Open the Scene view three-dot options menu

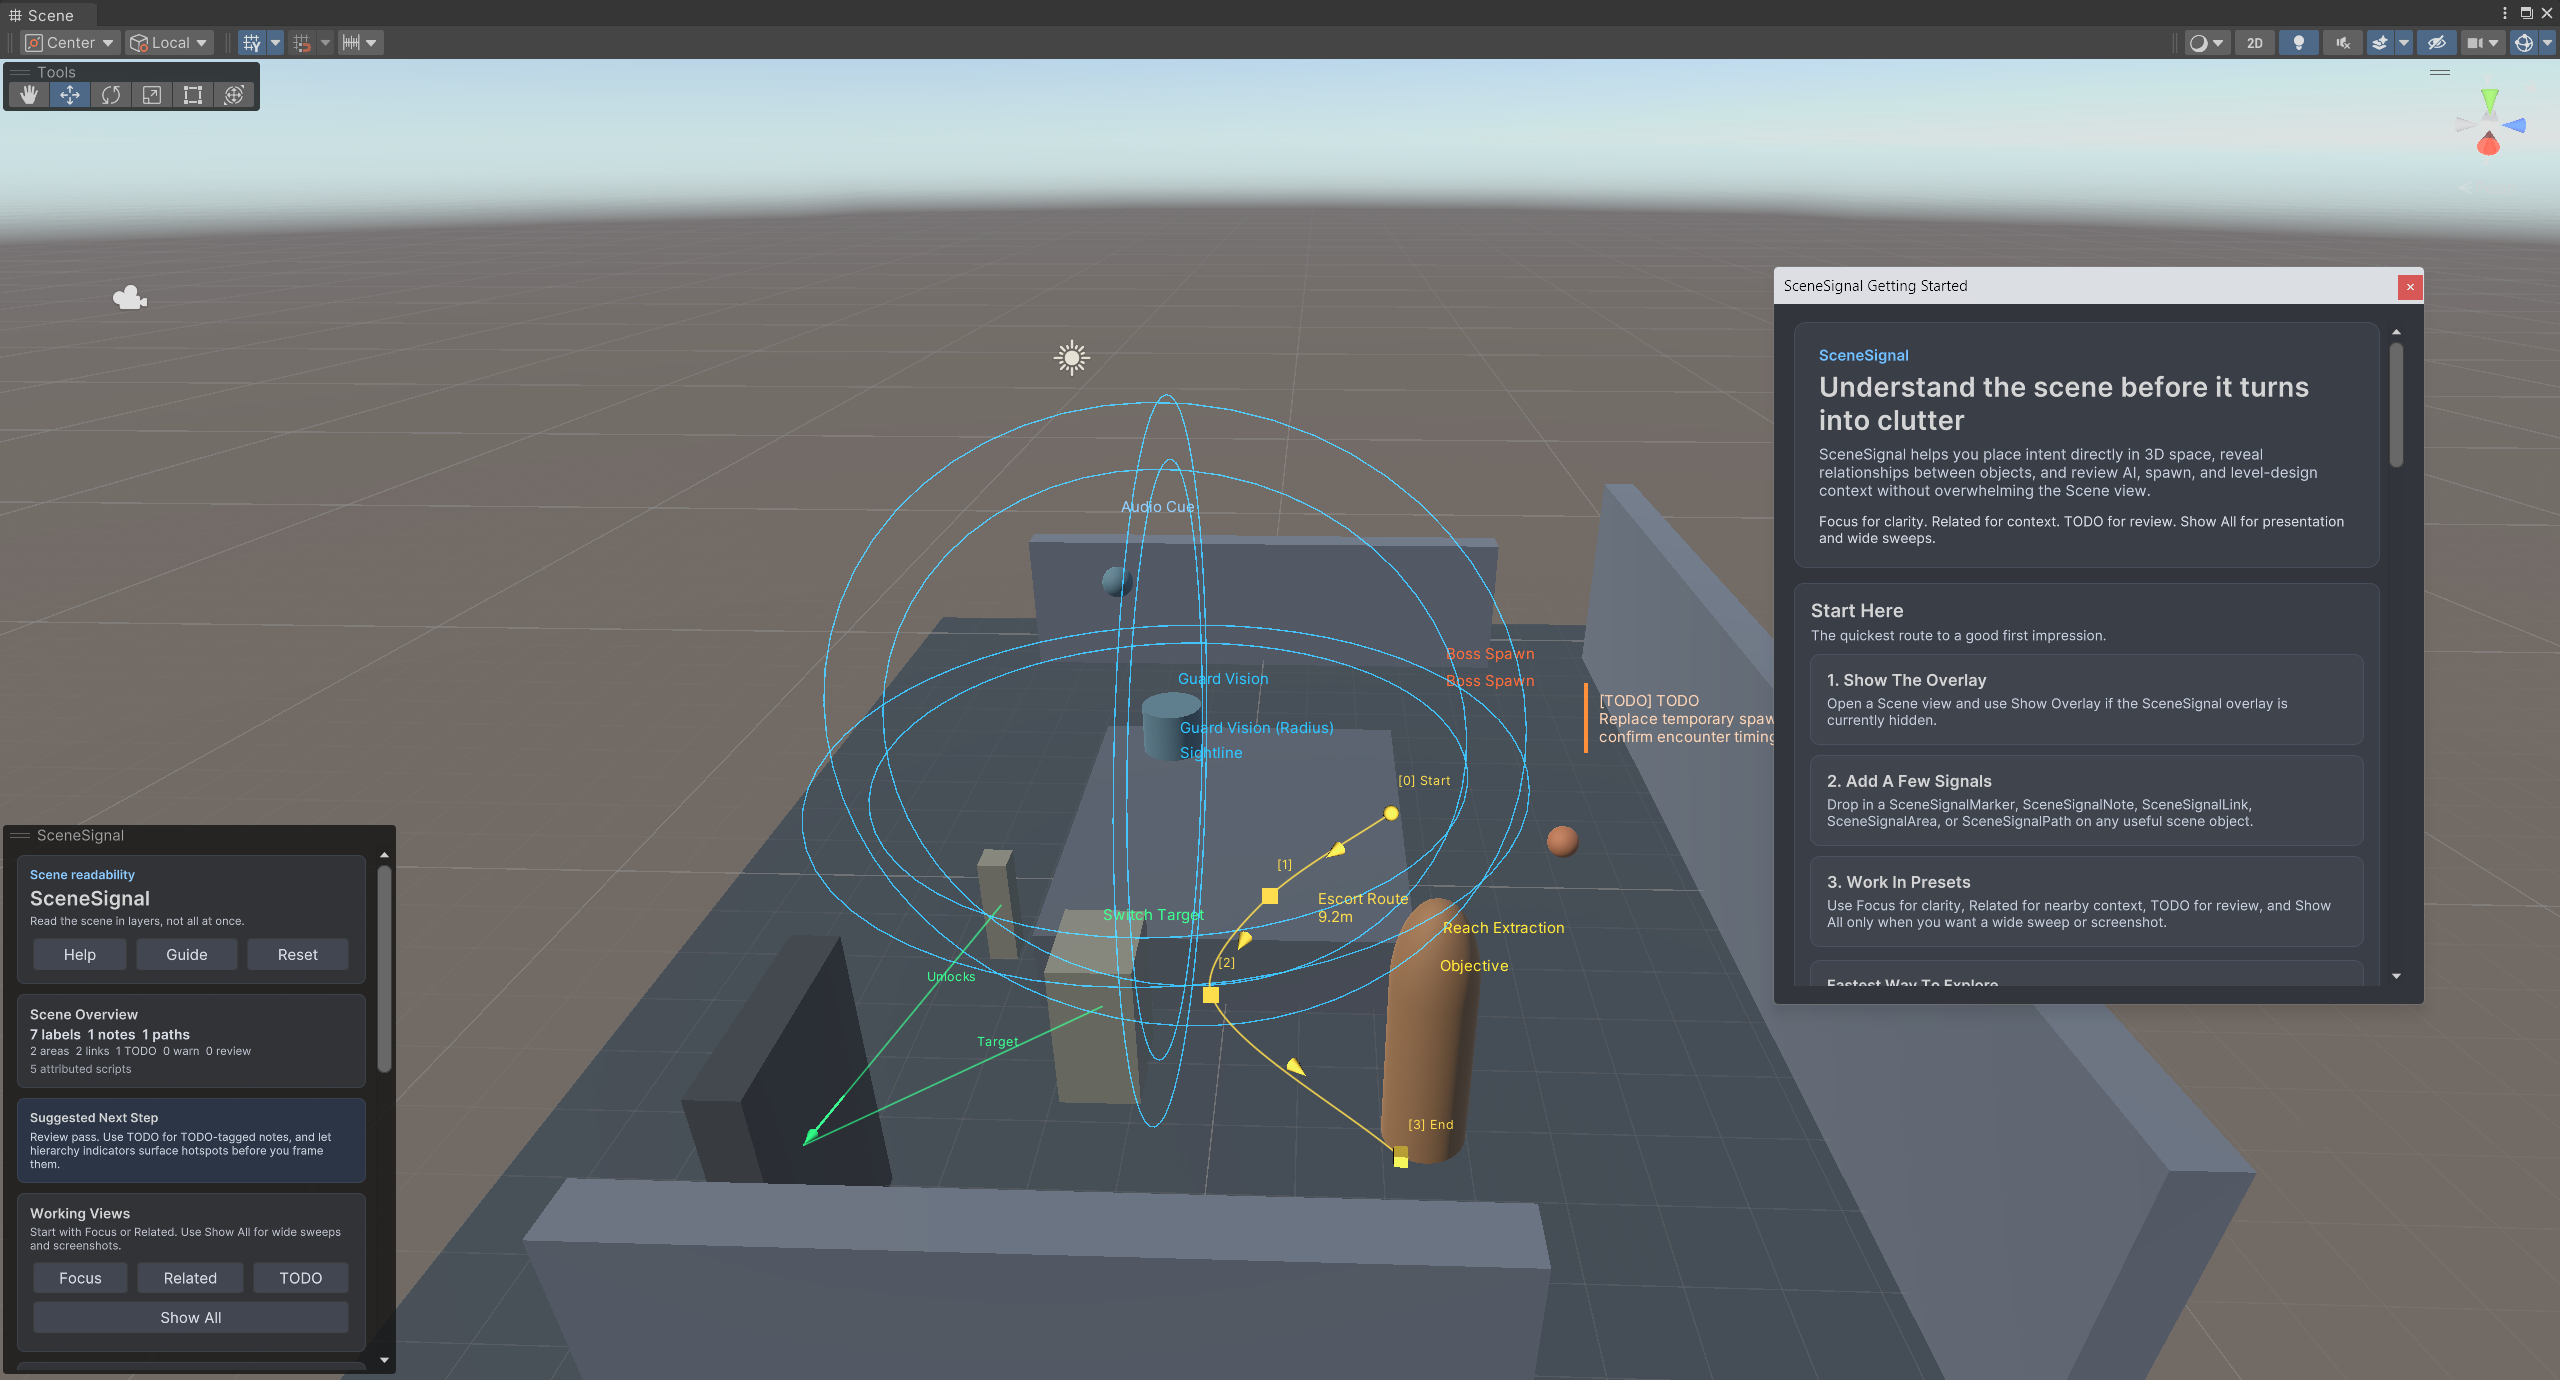(x=2505, y=13)
